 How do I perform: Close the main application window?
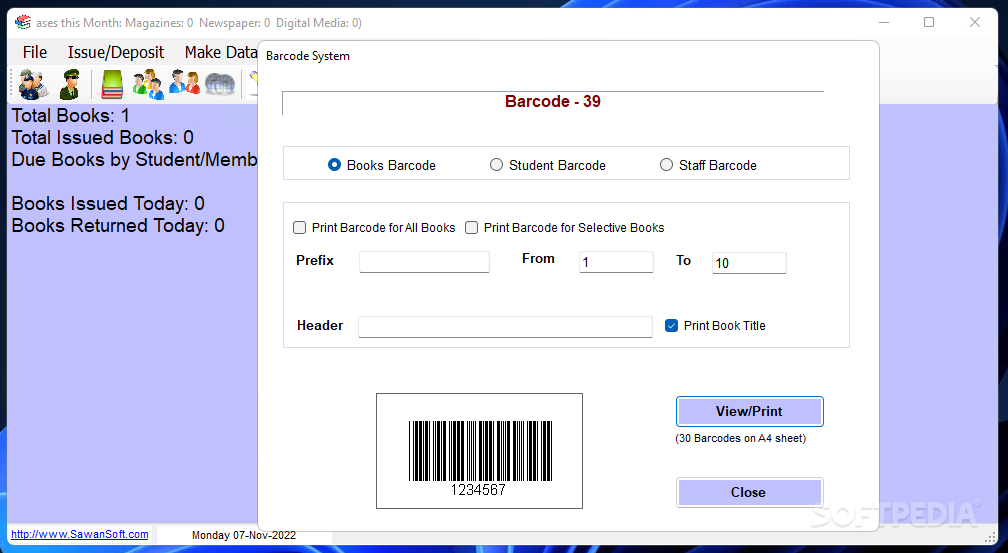(975, 23)
